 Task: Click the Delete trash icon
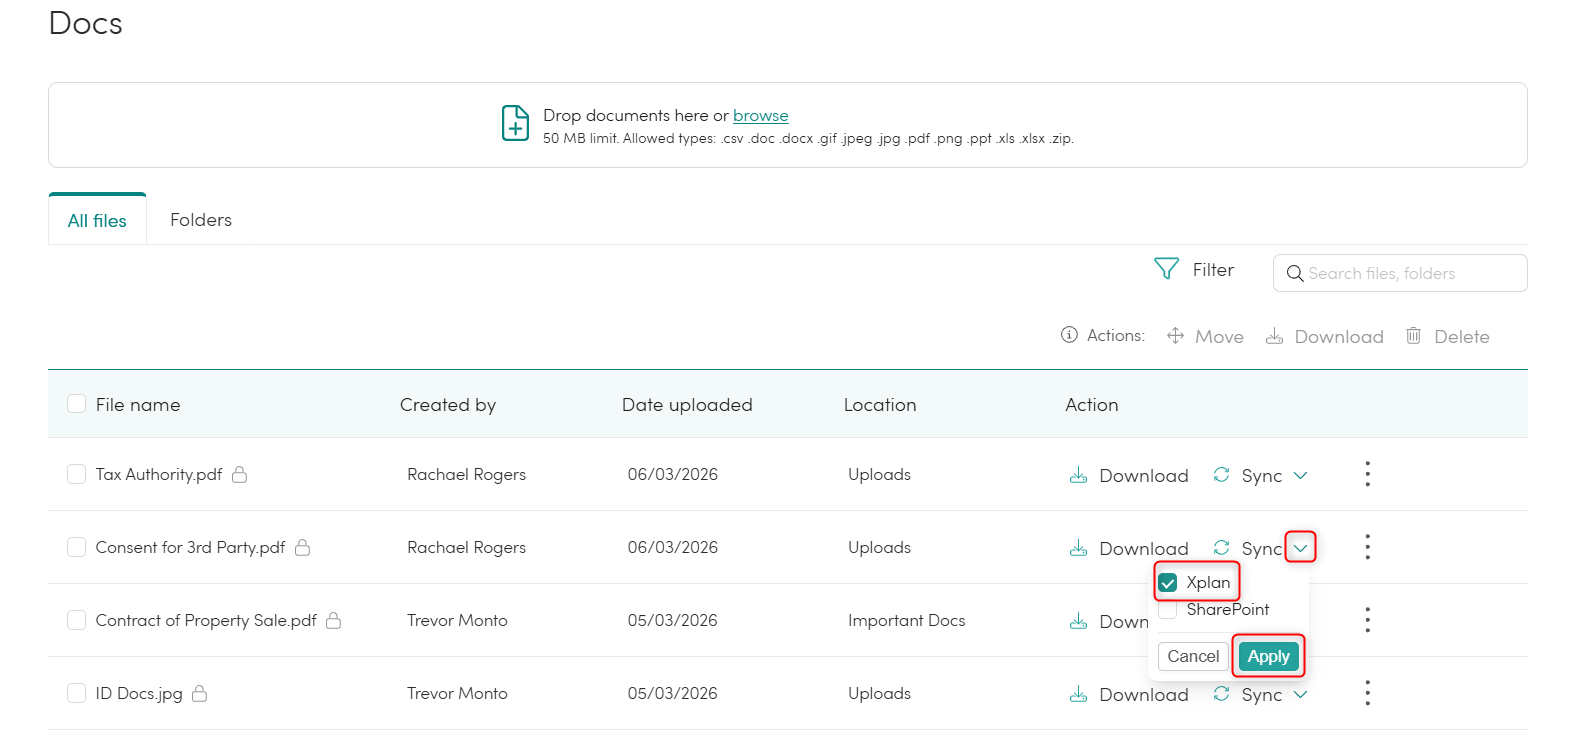pos(1413,336)
